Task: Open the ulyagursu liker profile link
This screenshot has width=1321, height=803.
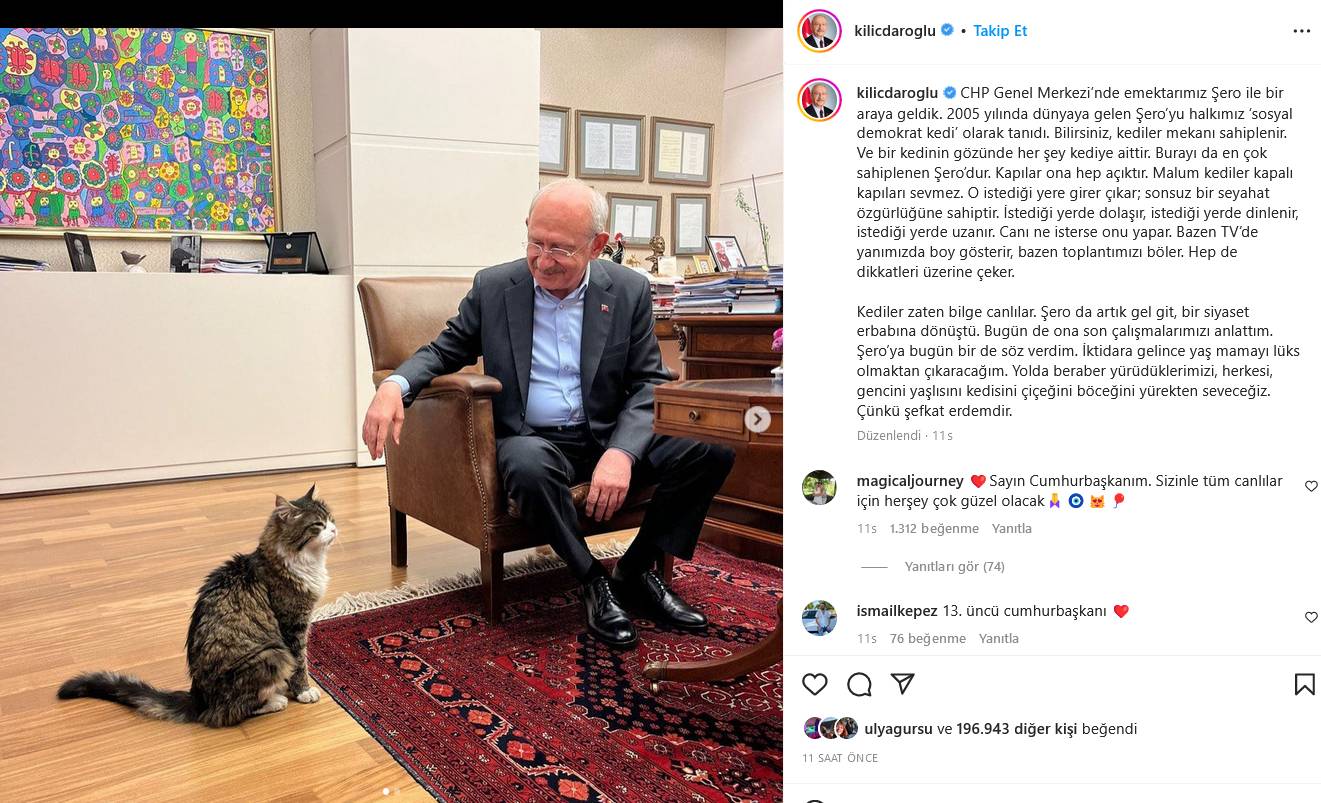Action: tap(898, 729)
